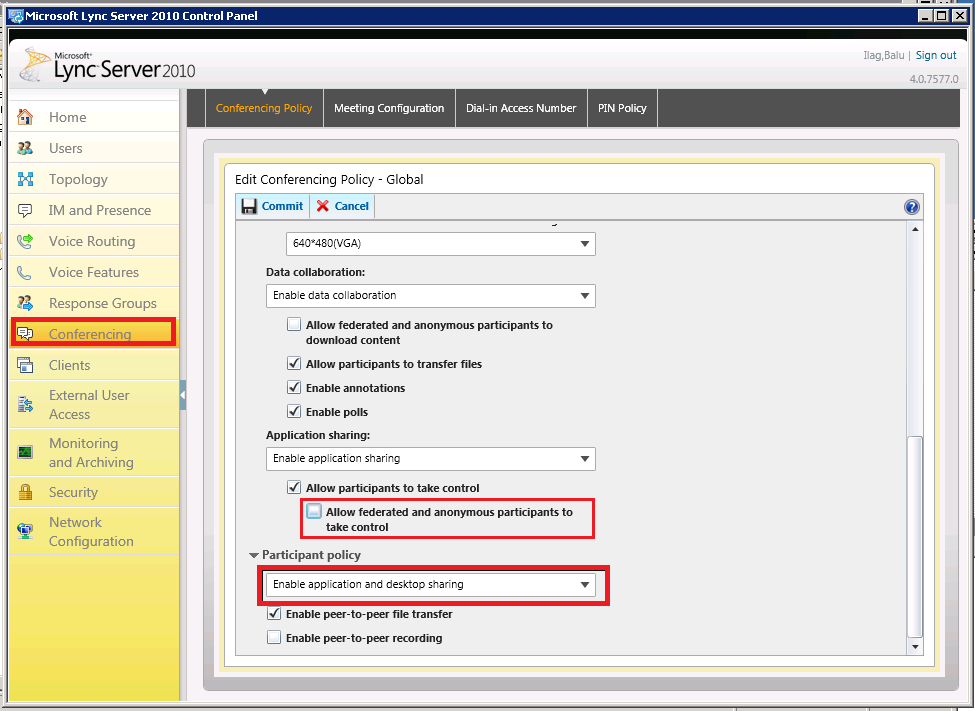
Task: Open the 640*480(VGA) resolution dropdown
Action: (x=440, y=244)
